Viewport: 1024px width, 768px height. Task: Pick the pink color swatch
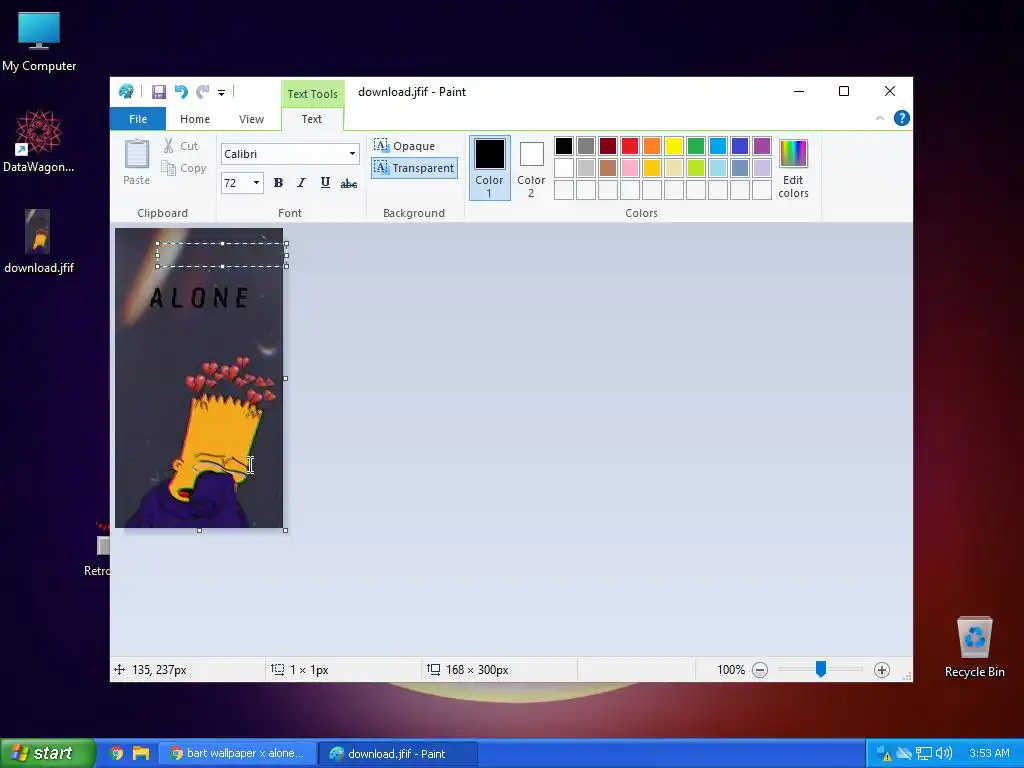coord(630,168)
